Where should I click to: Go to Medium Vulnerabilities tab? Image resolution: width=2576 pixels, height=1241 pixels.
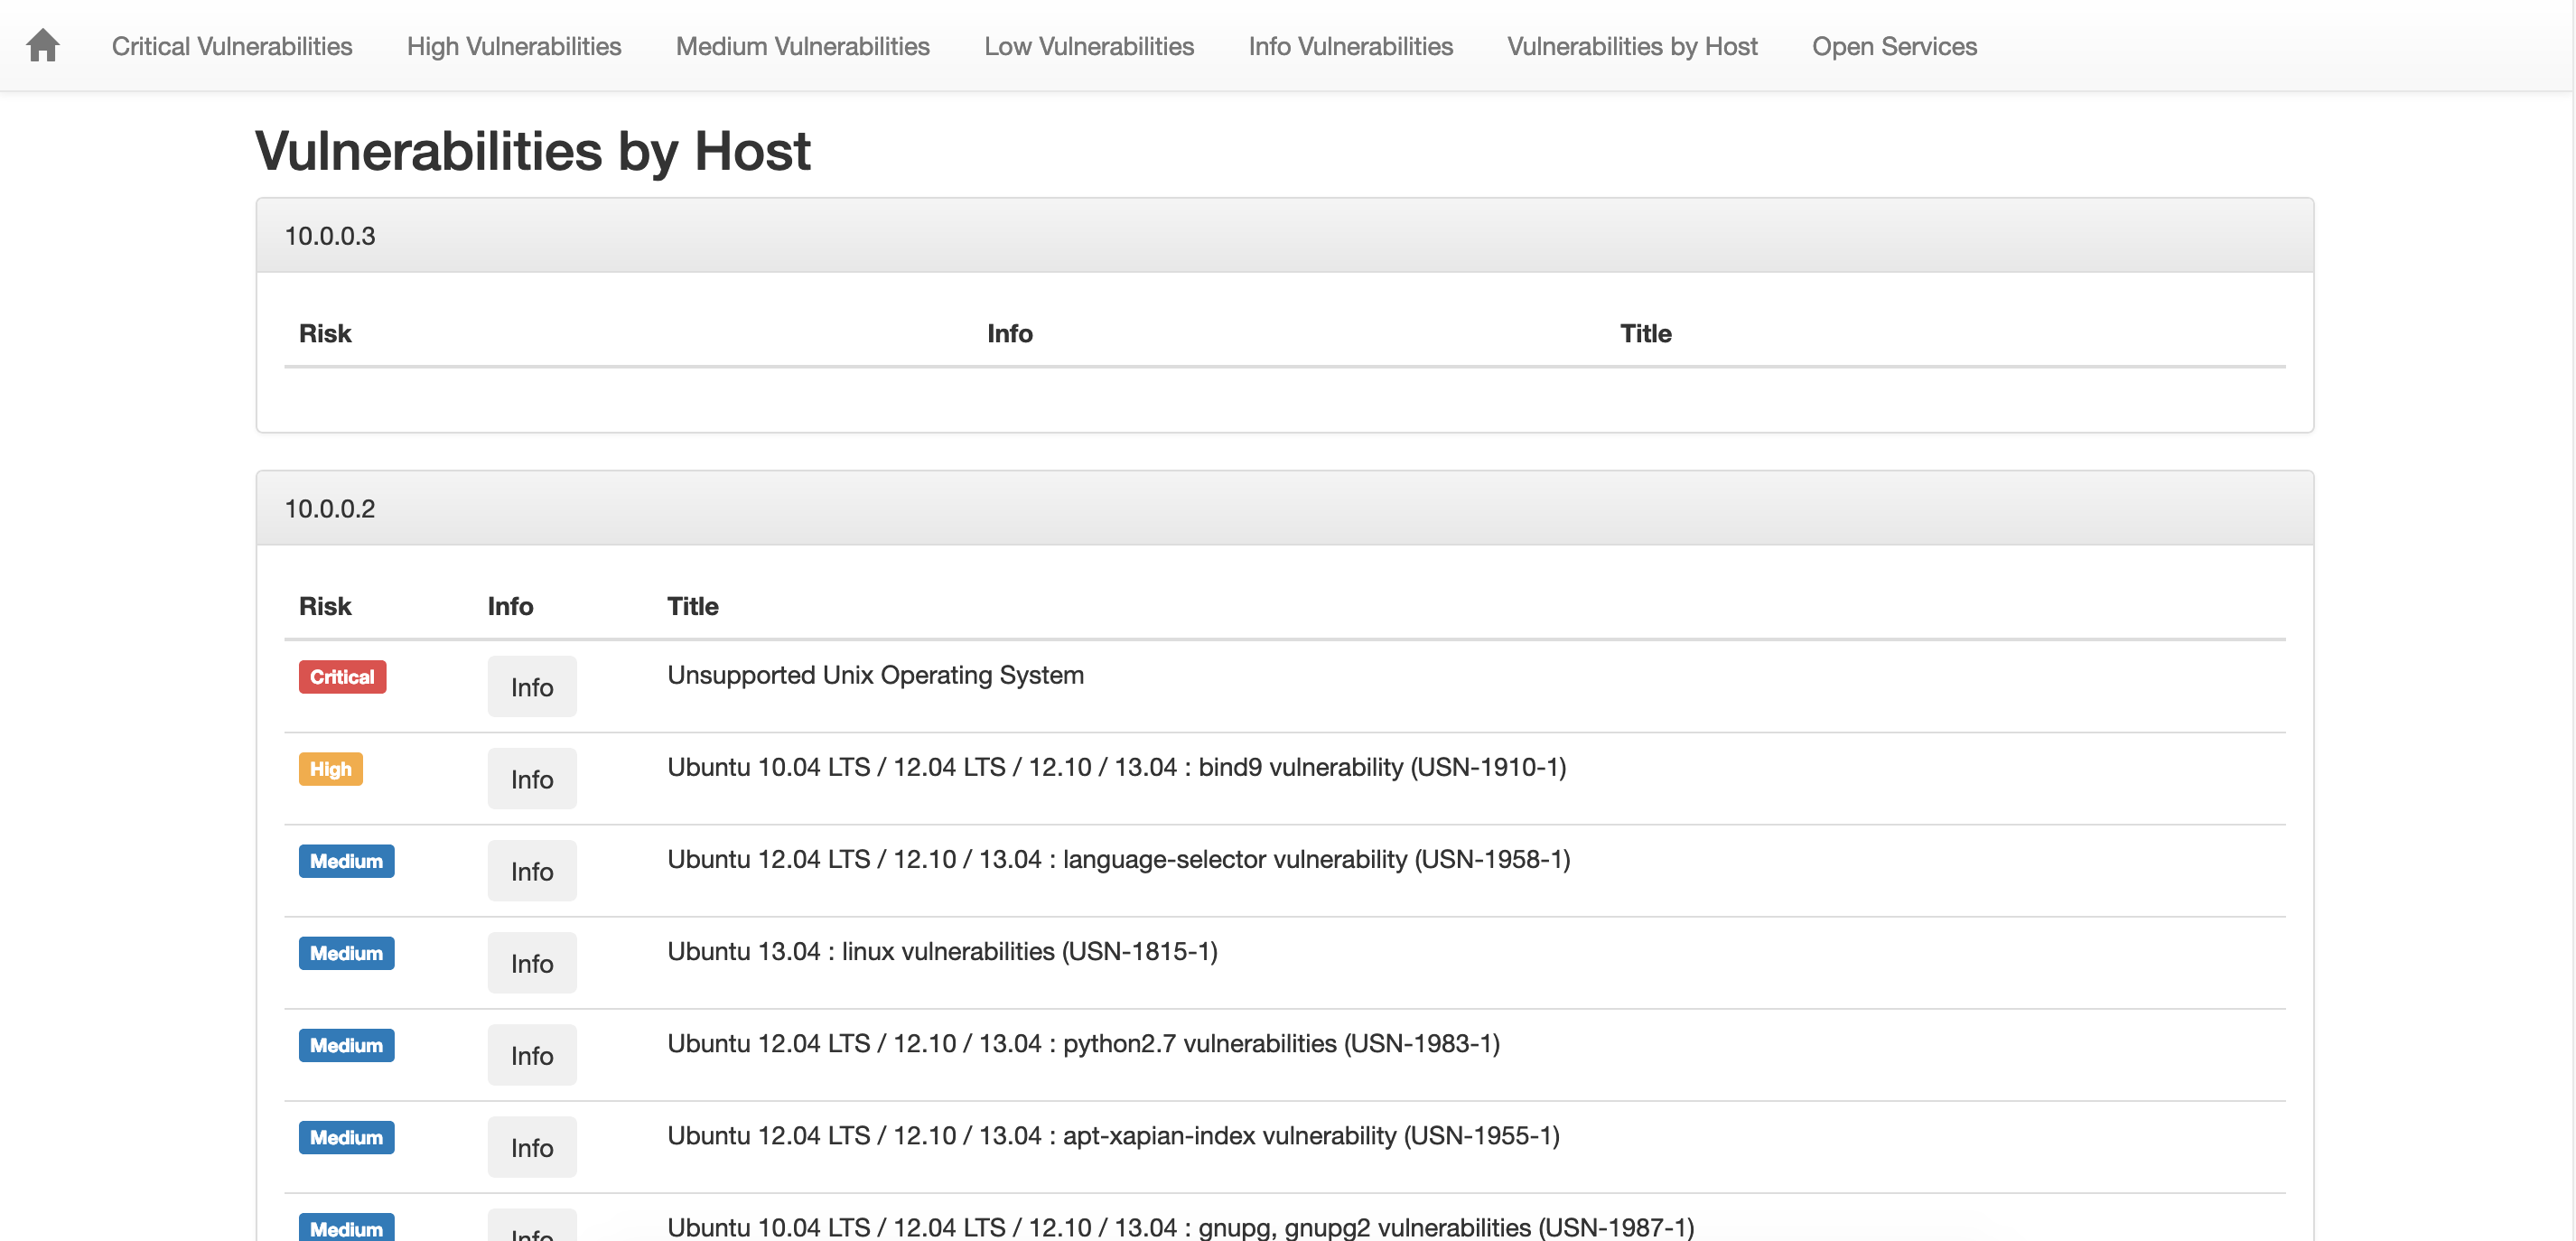click(802, 46)
